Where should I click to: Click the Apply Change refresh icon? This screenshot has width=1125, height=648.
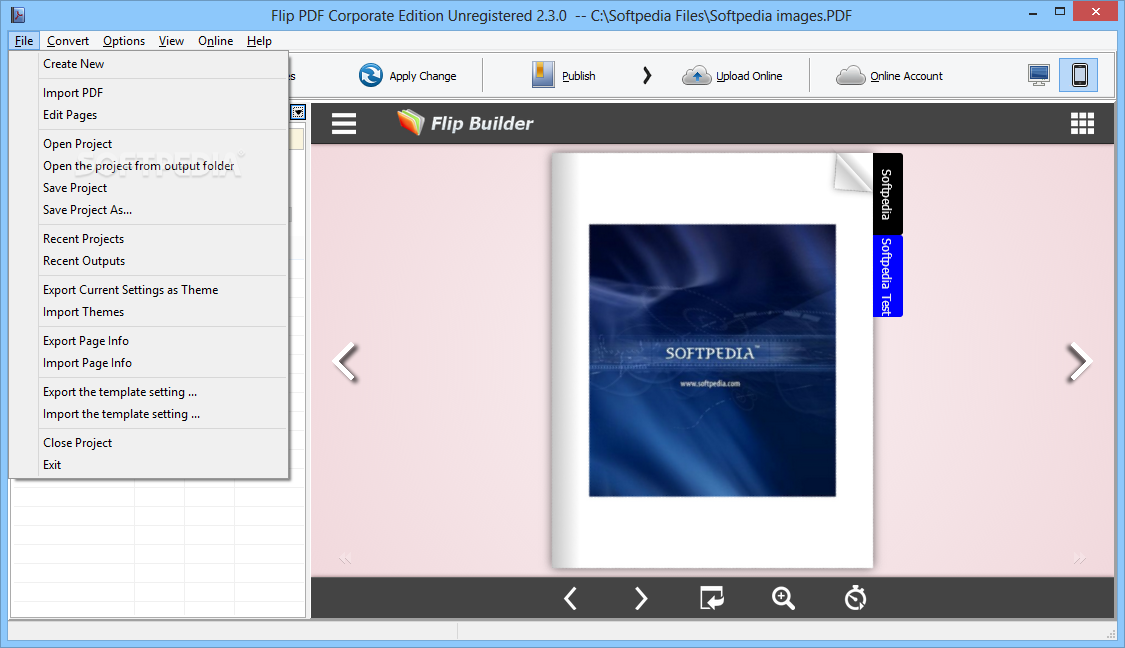370,75
